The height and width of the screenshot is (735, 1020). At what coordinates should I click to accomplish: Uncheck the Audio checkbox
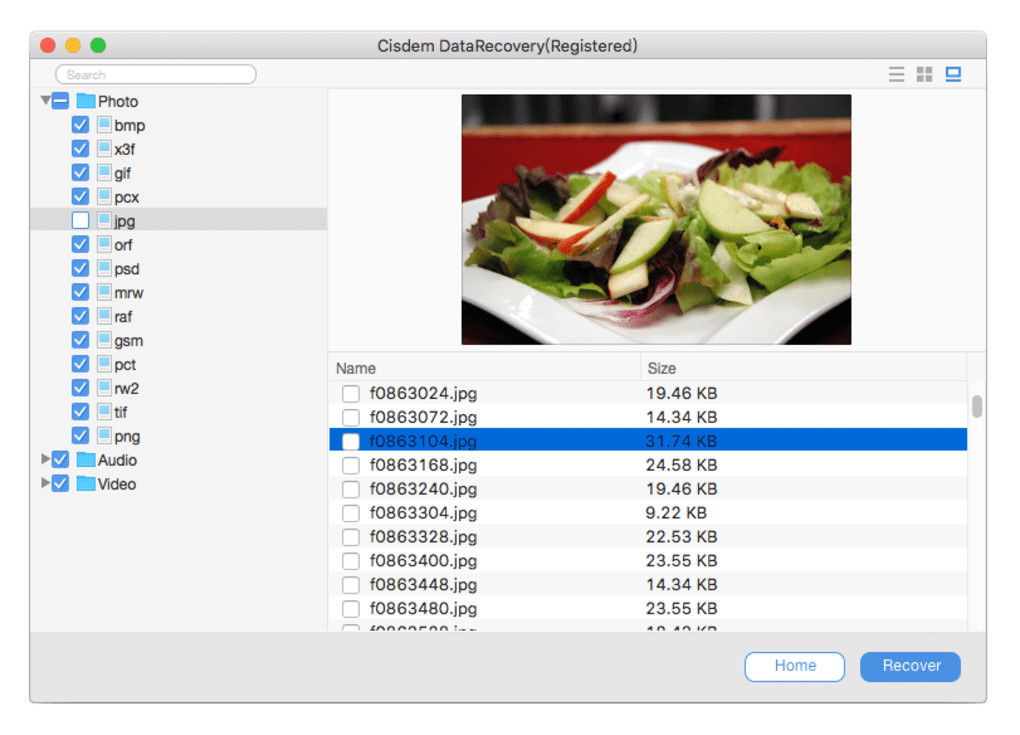(x=60, y=460)
